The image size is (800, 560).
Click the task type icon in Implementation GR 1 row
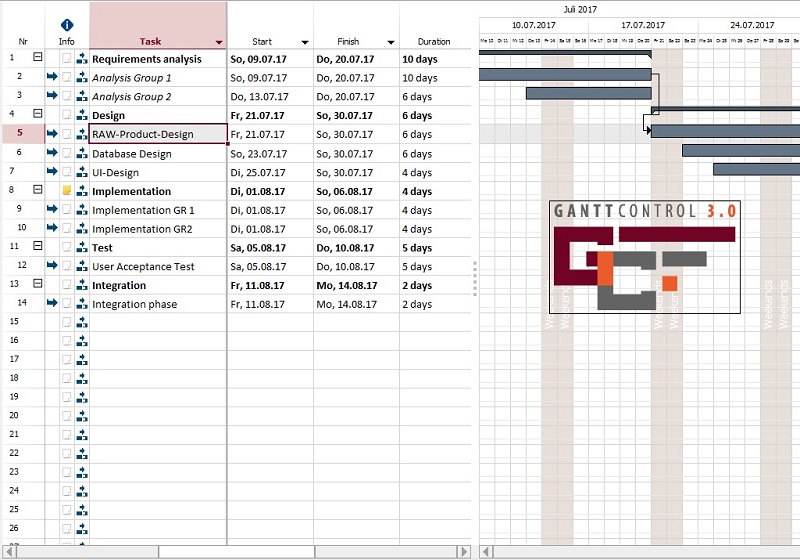coord(82,210)
